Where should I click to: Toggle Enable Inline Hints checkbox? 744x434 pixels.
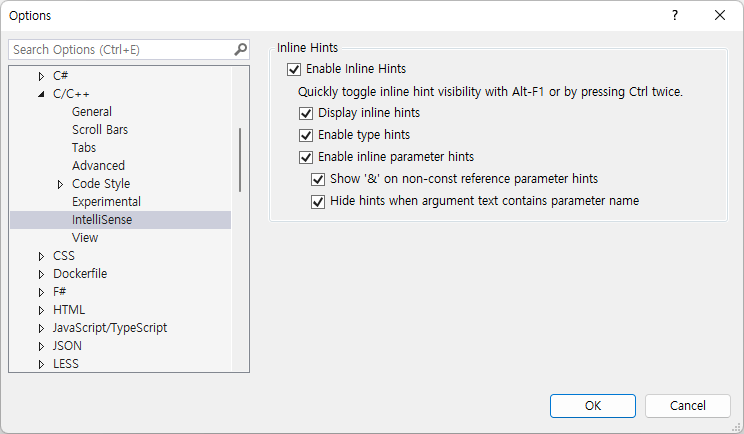click(294, 69)
